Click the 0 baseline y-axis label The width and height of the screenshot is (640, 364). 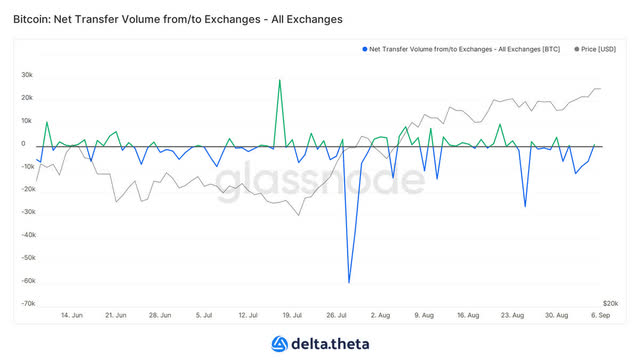pyautogui.click(x=23, y=144)
